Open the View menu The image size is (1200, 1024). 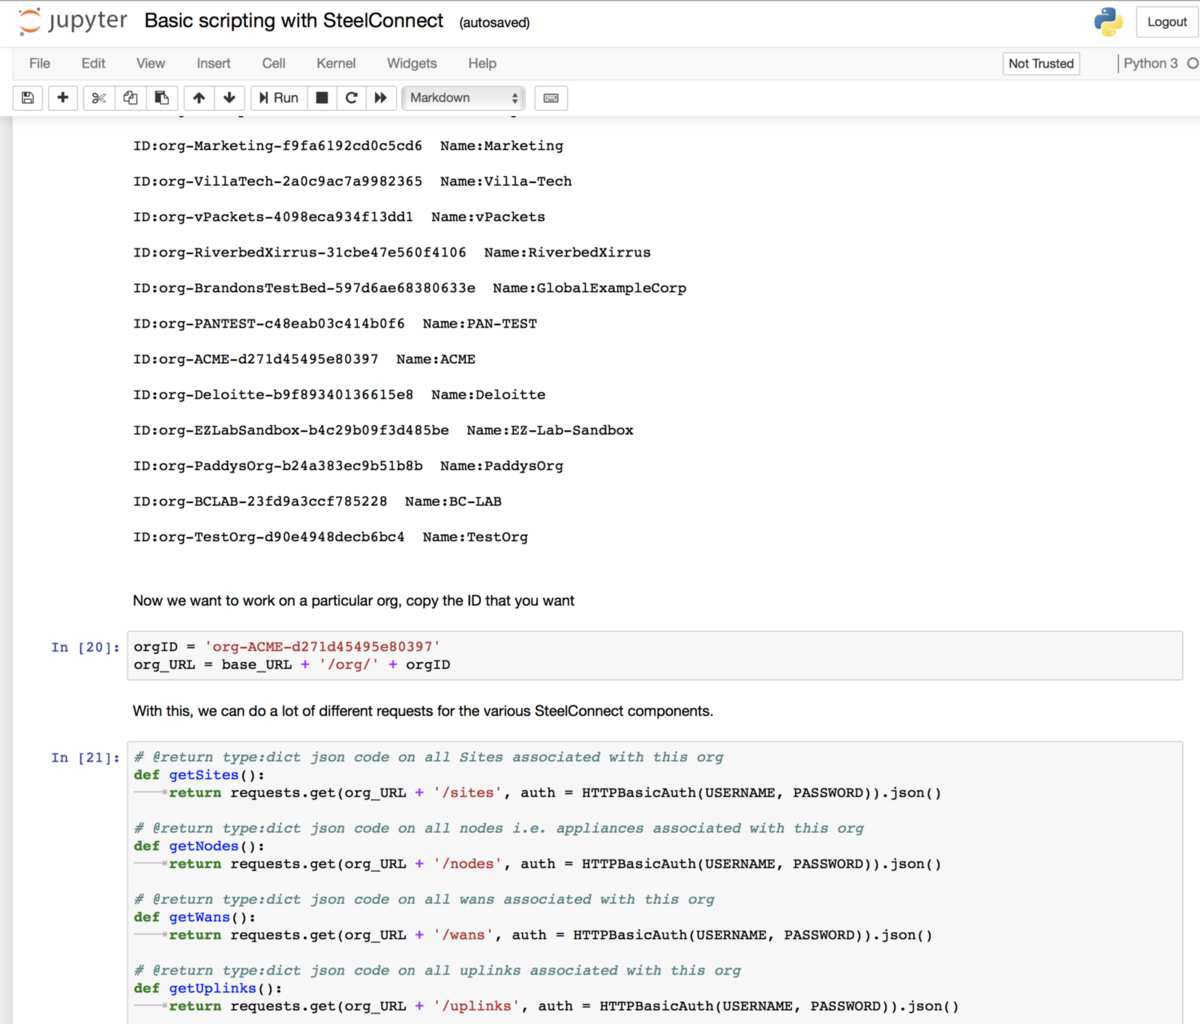tap(151, 63)
